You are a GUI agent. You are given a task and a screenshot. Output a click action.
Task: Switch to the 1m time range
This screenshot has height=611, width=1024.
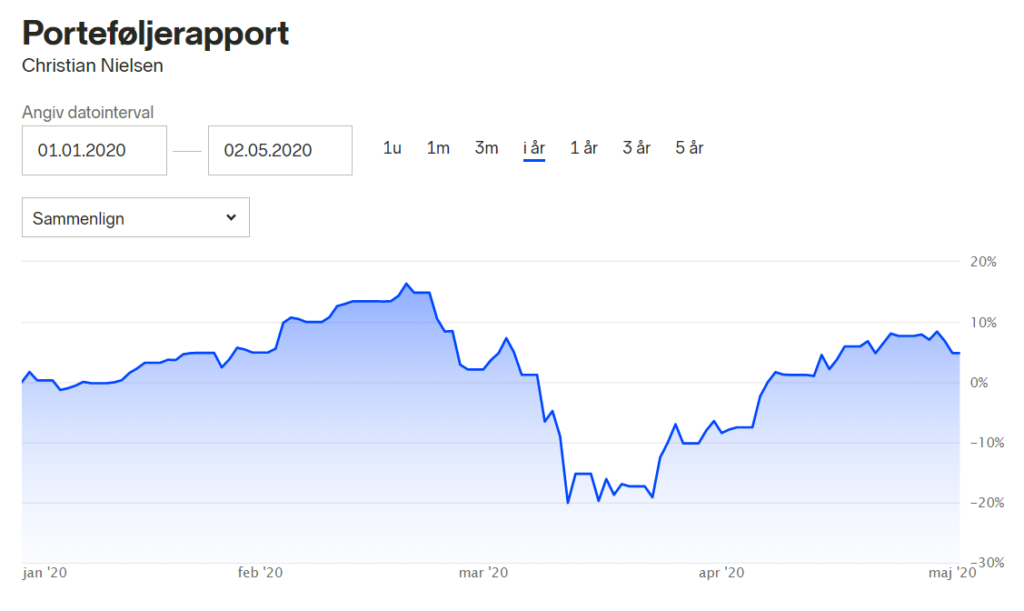click(438, 148)
